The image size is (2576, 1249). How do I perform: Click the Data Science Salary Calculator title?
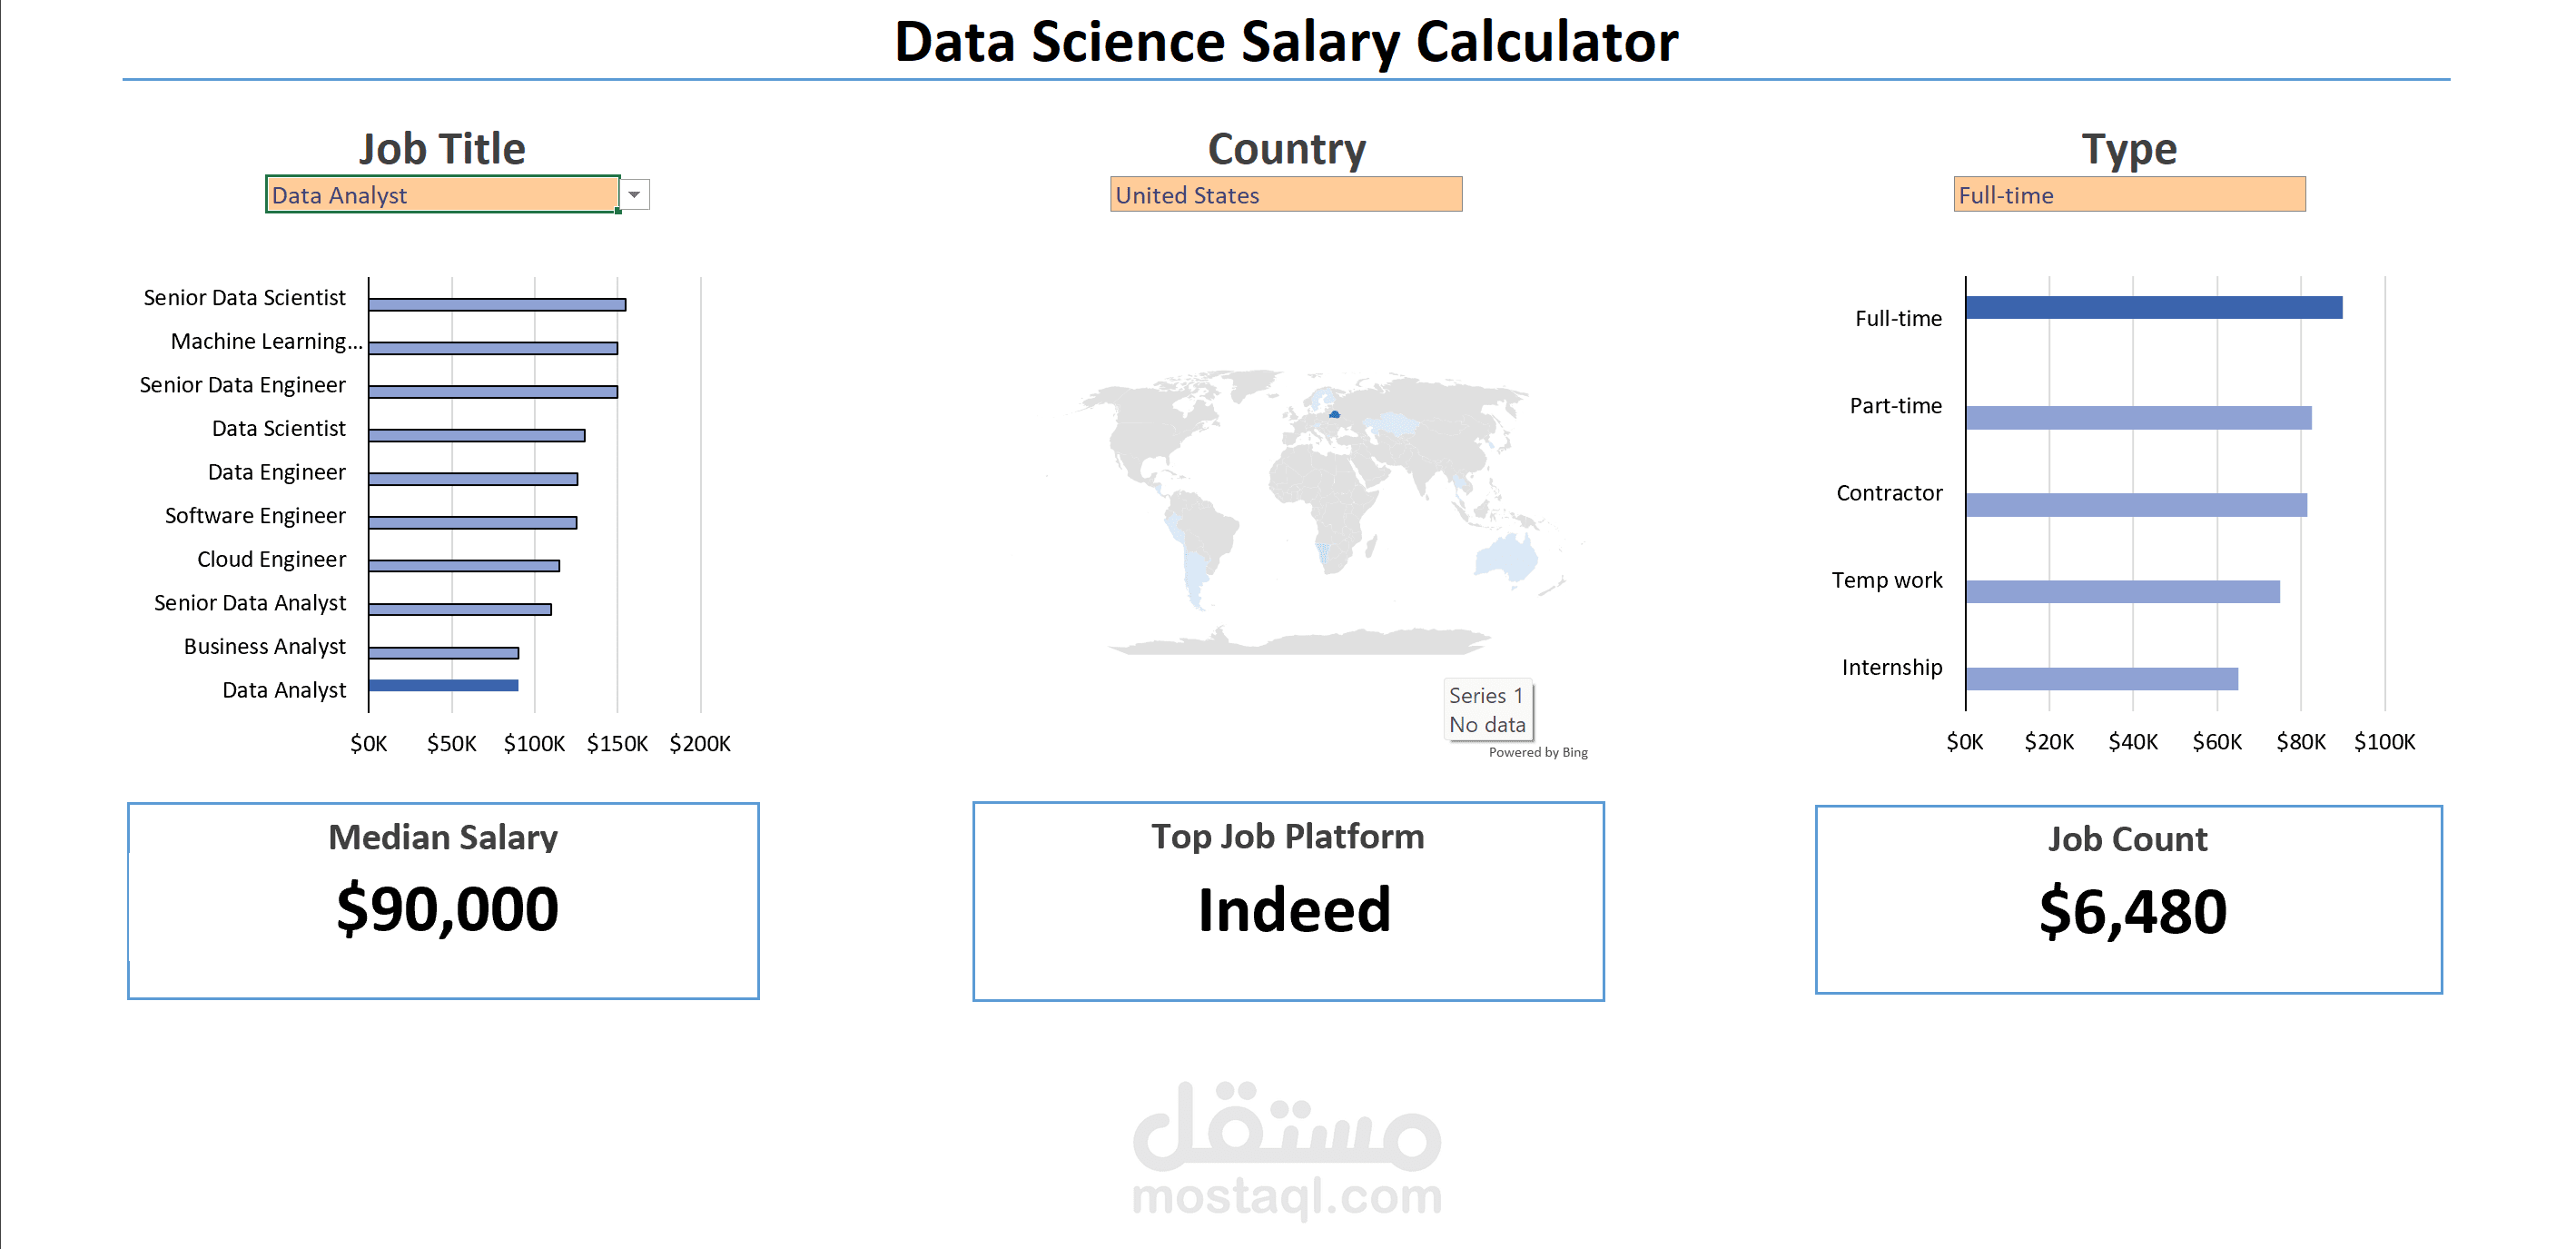pos(1288,42)
